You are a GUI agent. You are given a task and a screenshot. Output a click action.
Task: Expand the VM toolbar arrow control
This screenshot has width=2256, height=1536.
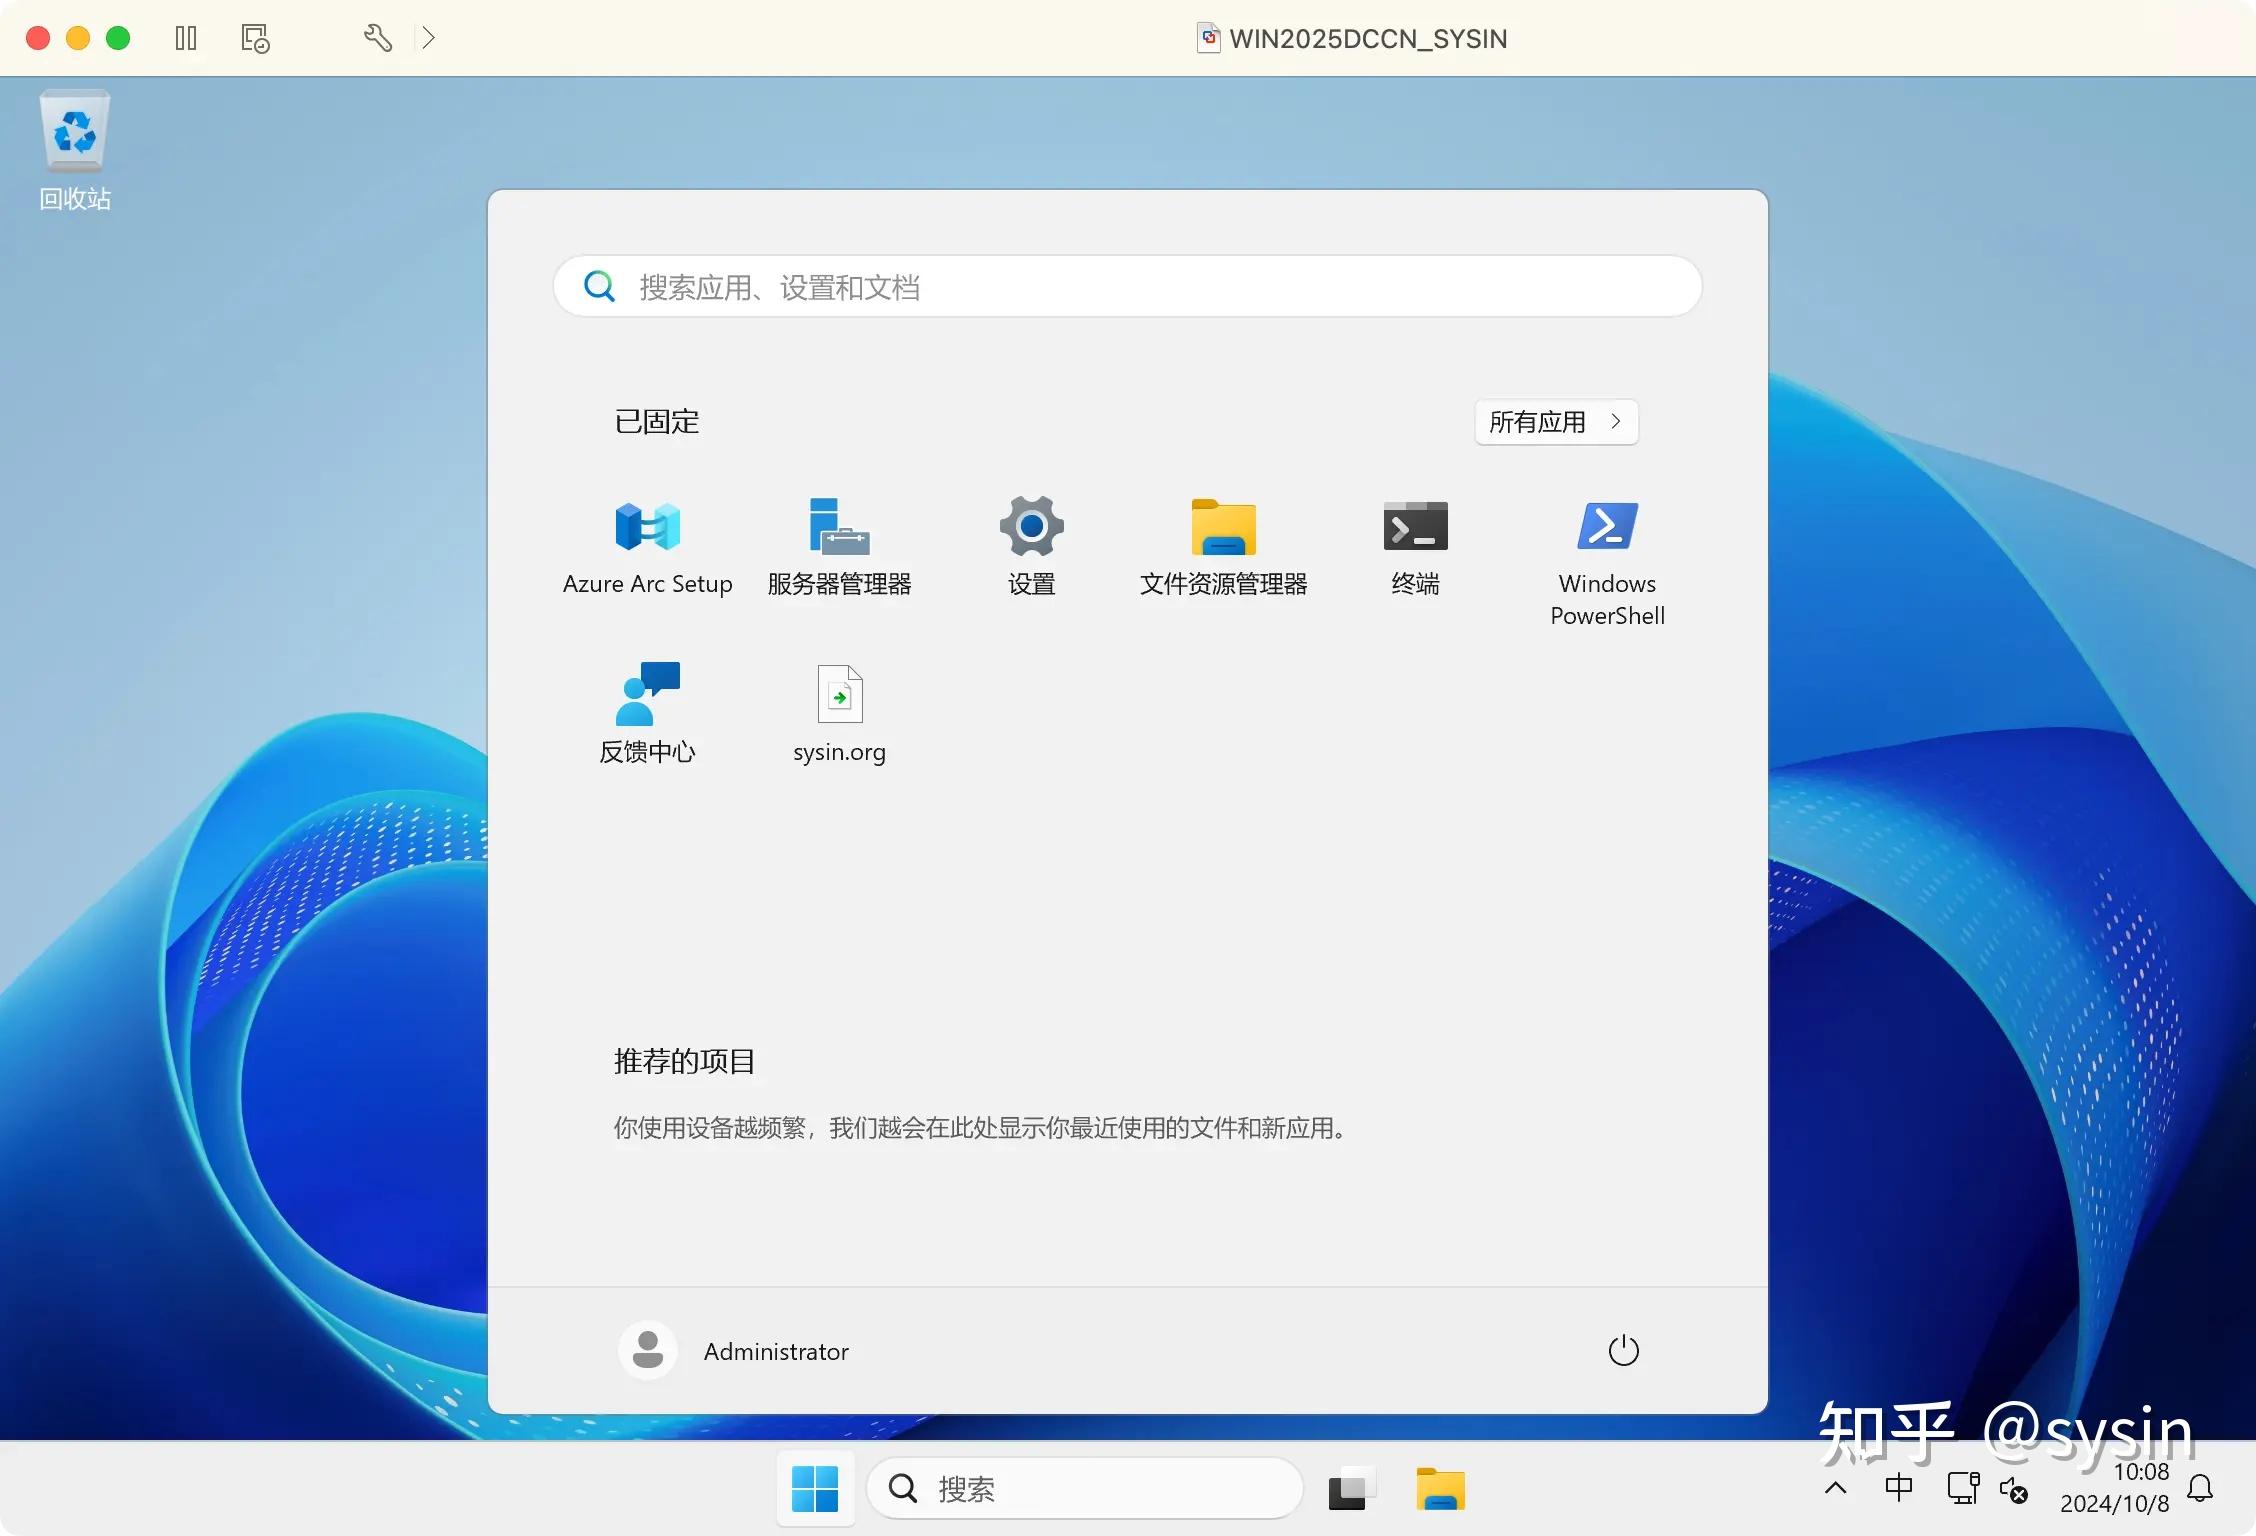[429, 37]
